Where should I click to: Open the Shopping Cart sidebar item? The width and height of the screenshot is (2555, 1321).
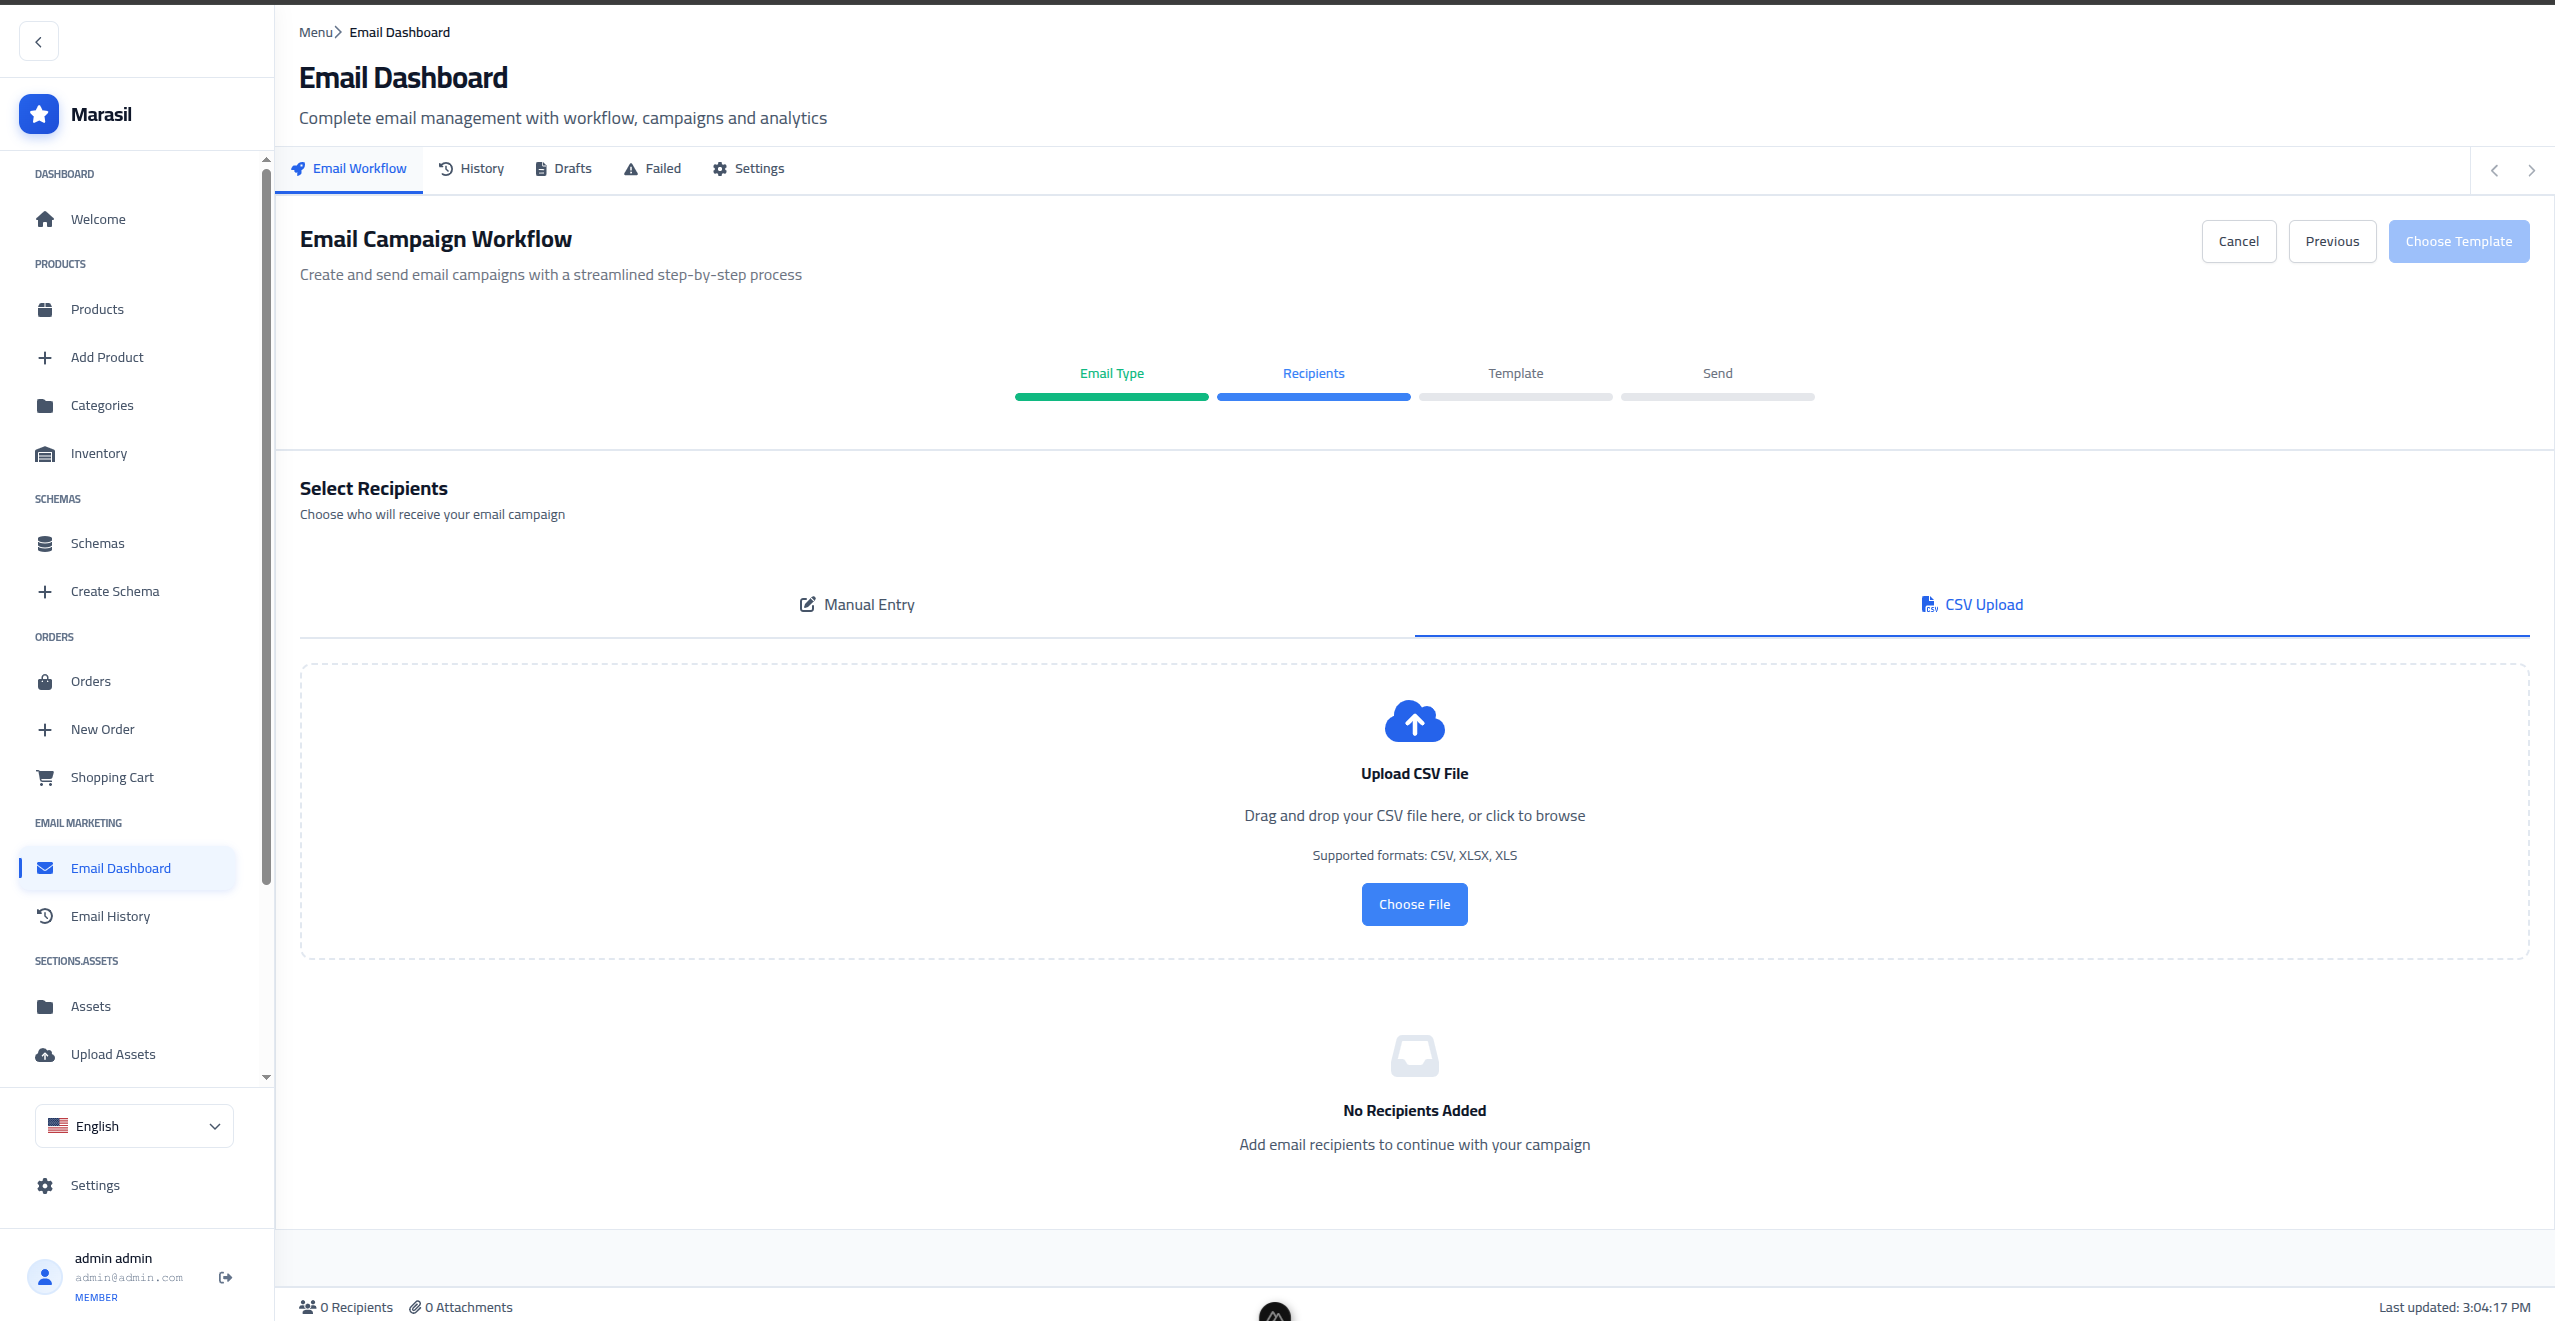pos(112,777)
